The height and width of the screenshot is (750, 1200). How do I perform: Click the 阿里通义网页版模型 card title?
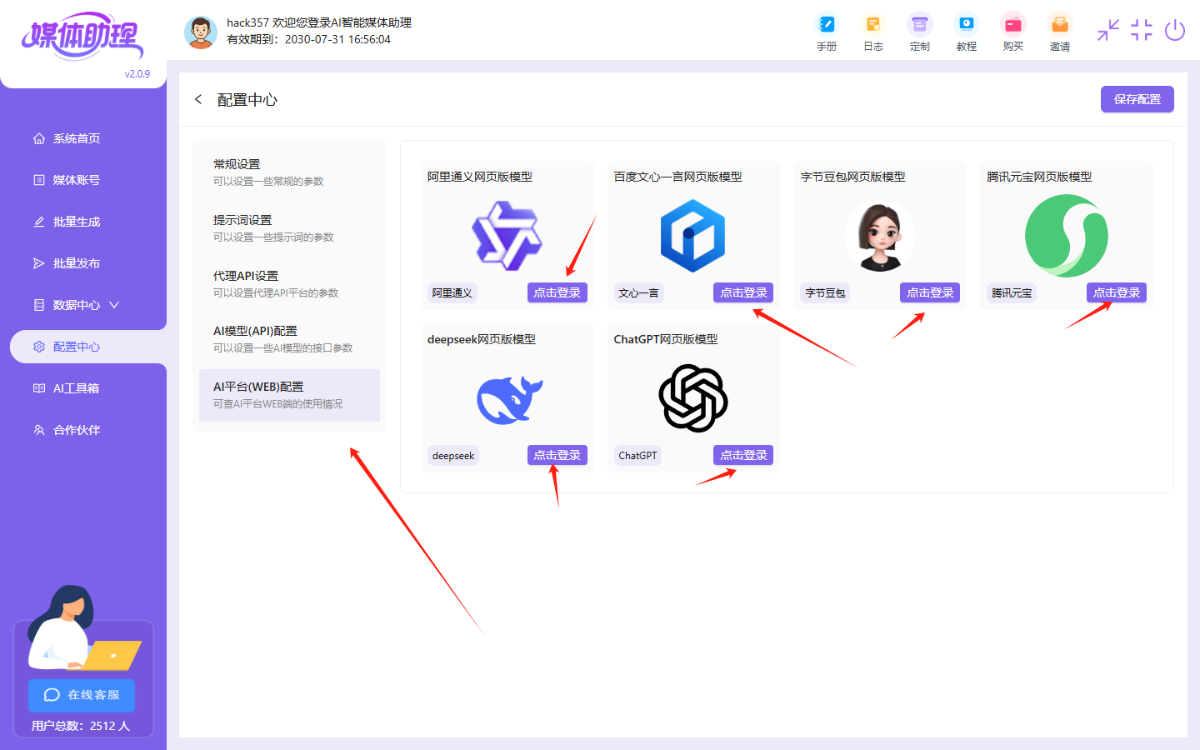tap(480, 177)
